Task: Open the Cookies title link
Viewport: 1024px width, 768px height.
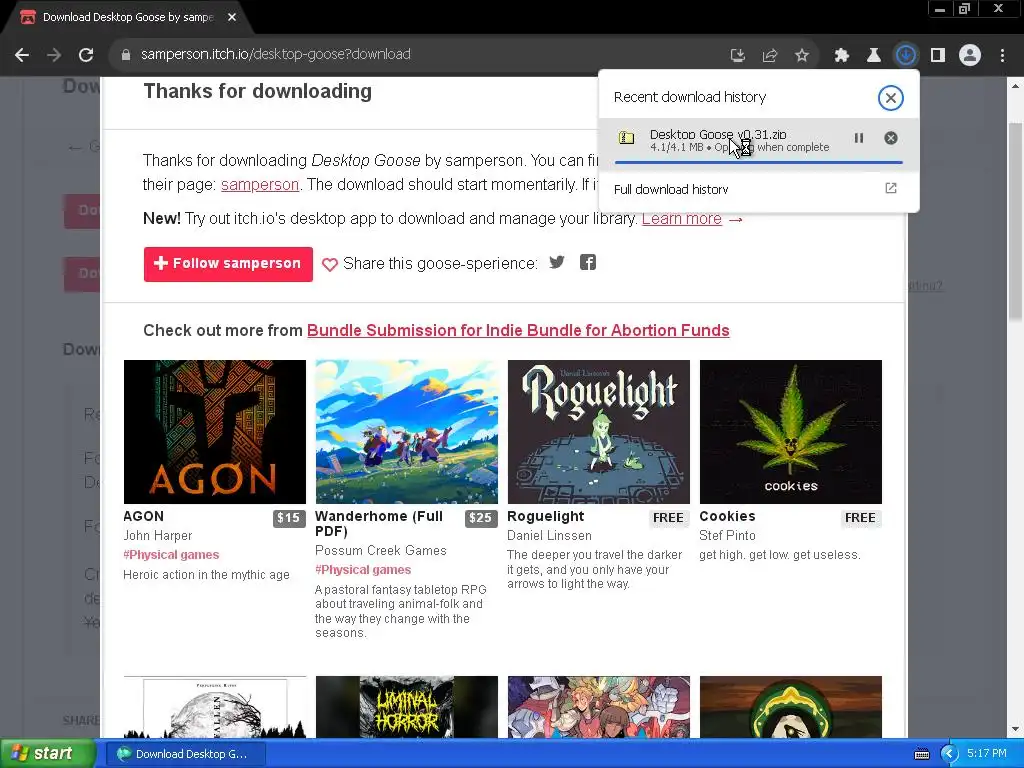Action: coord(728,517)
